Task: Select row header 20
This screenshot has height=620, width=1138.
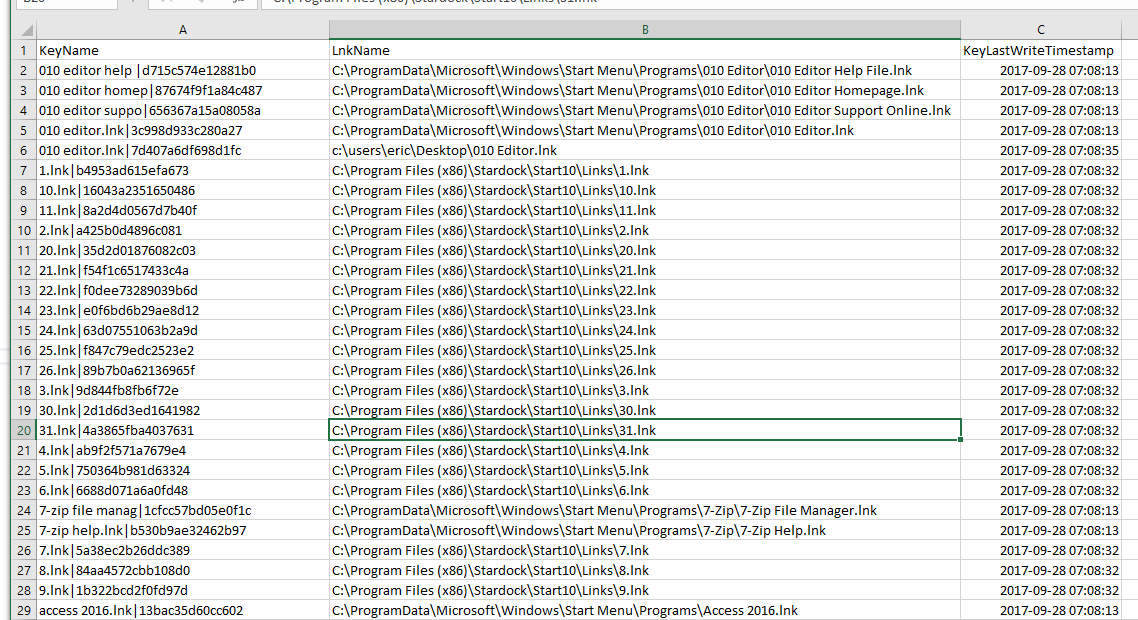Action: tap(24, 431)
